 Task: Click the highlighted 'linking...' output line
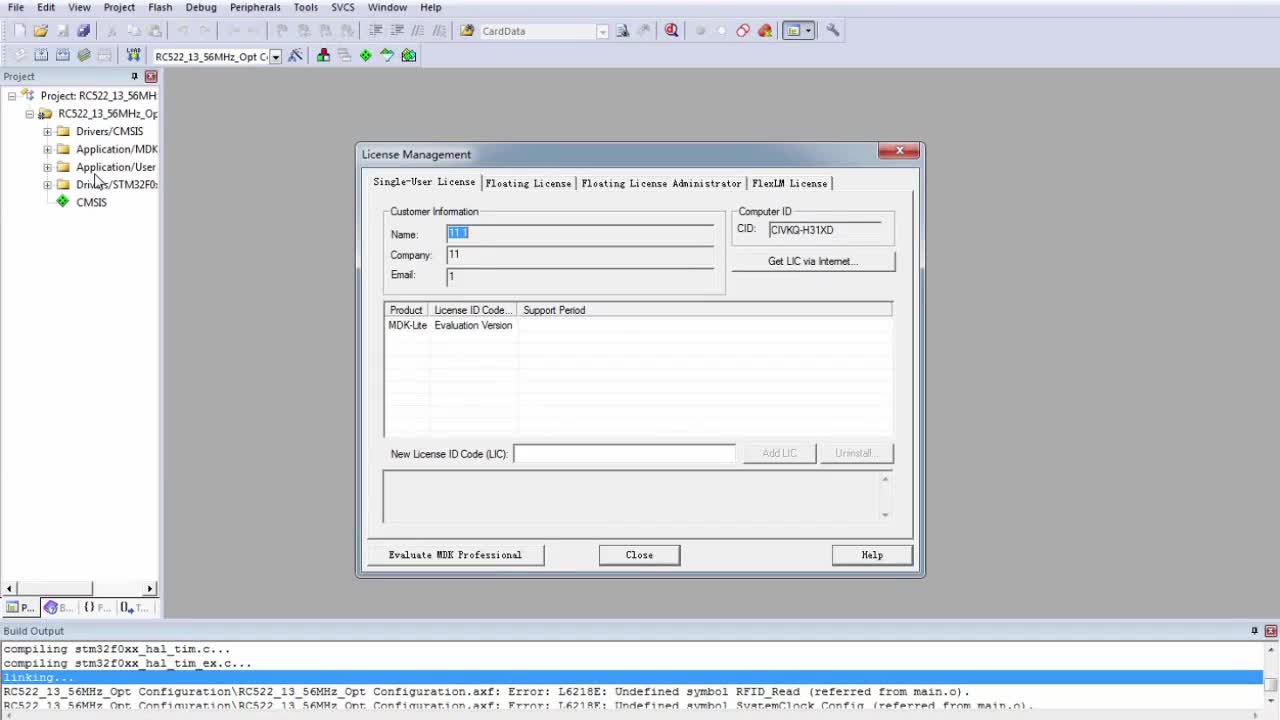click(x=631, y=677)
